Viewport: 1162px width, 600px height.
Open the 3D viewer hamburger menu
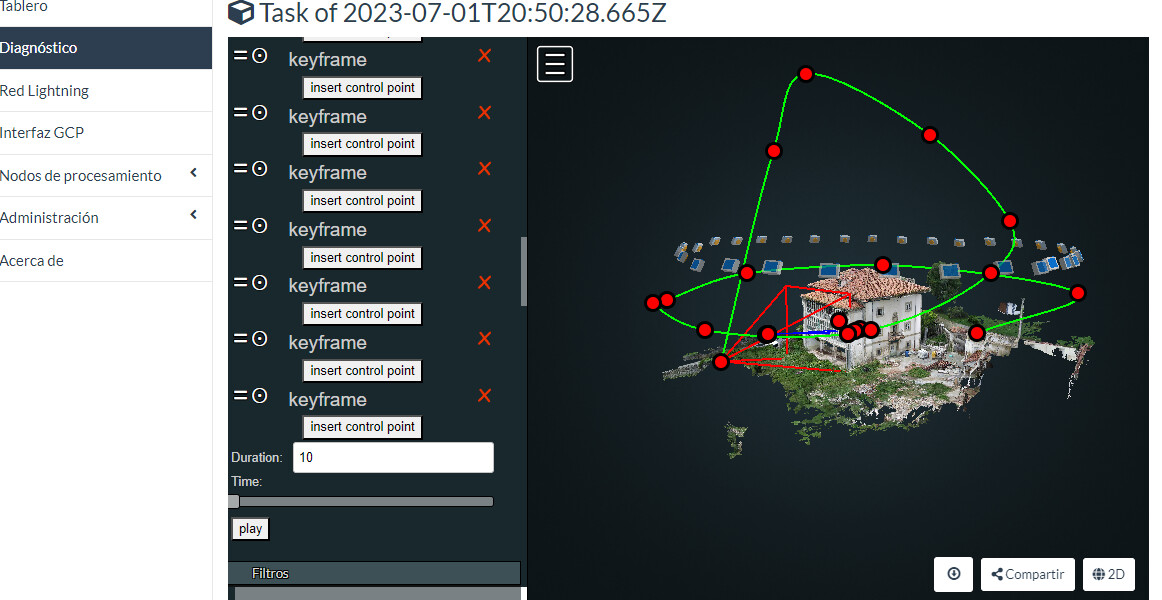point(554,63)
